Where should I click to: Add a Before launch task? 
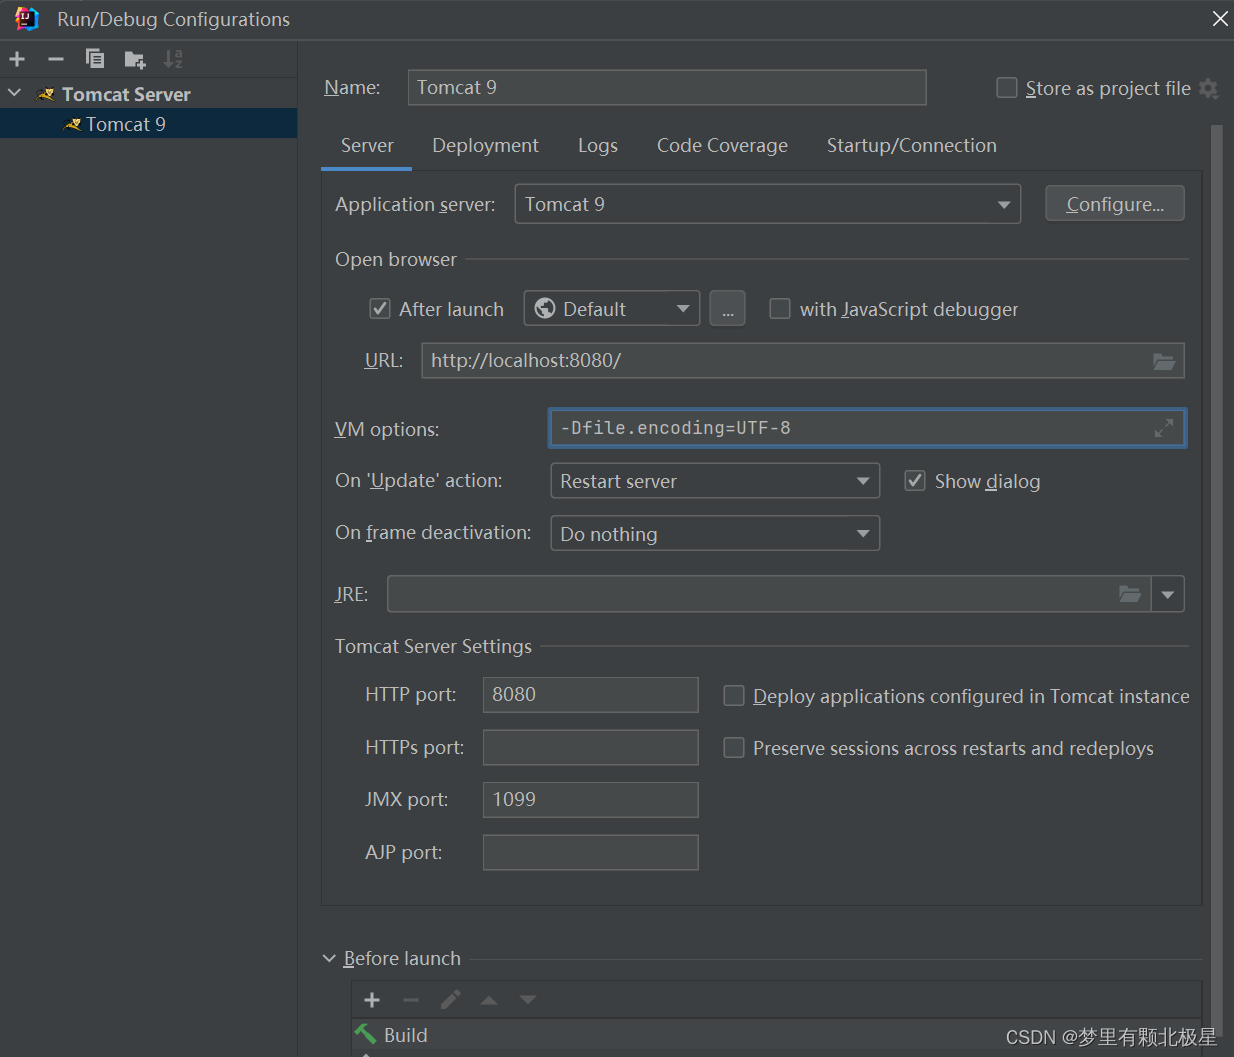tap(372, 1000)
